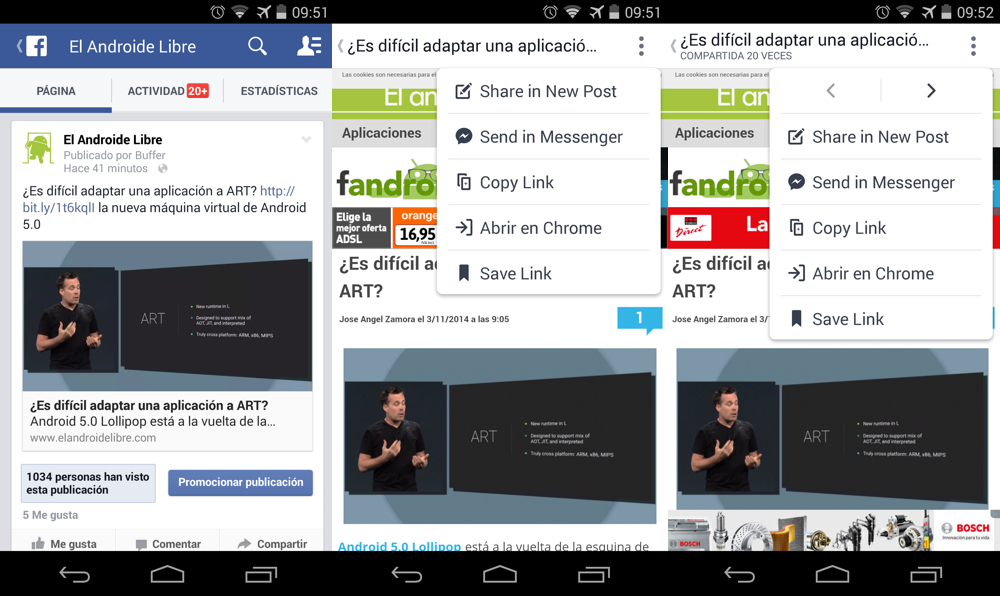Viewport: 1000px width, 596px height.
Task: Select Share in New Post in middle menu
Action: pos(547,91)
